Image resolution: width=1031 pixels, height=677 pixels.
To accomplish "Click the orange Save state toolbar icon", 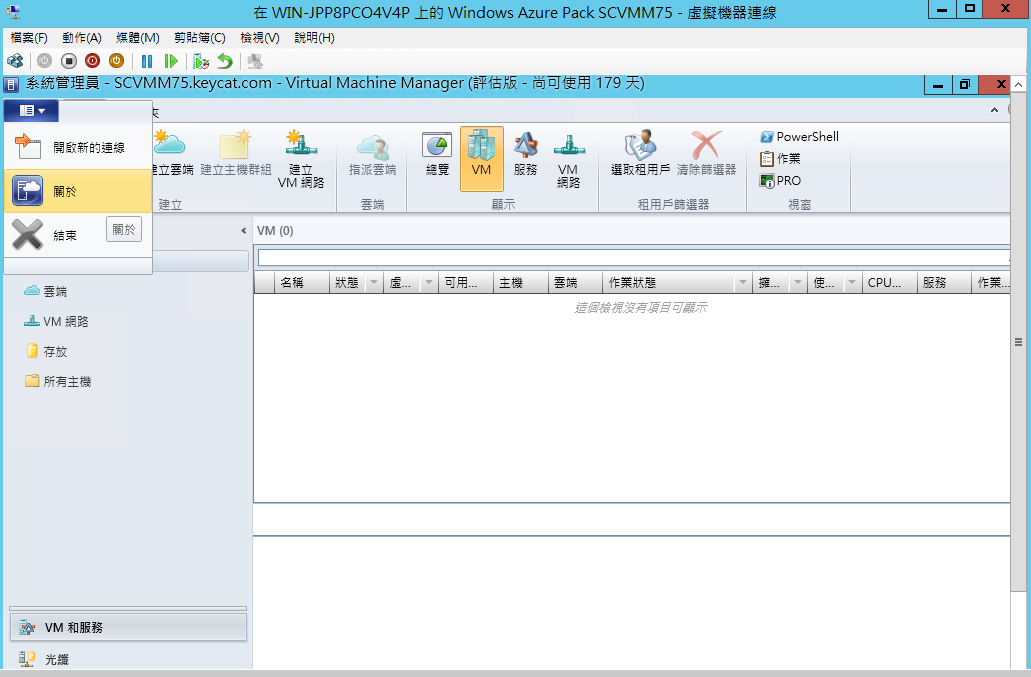I will pyautogui.click(x=116, y=61).
